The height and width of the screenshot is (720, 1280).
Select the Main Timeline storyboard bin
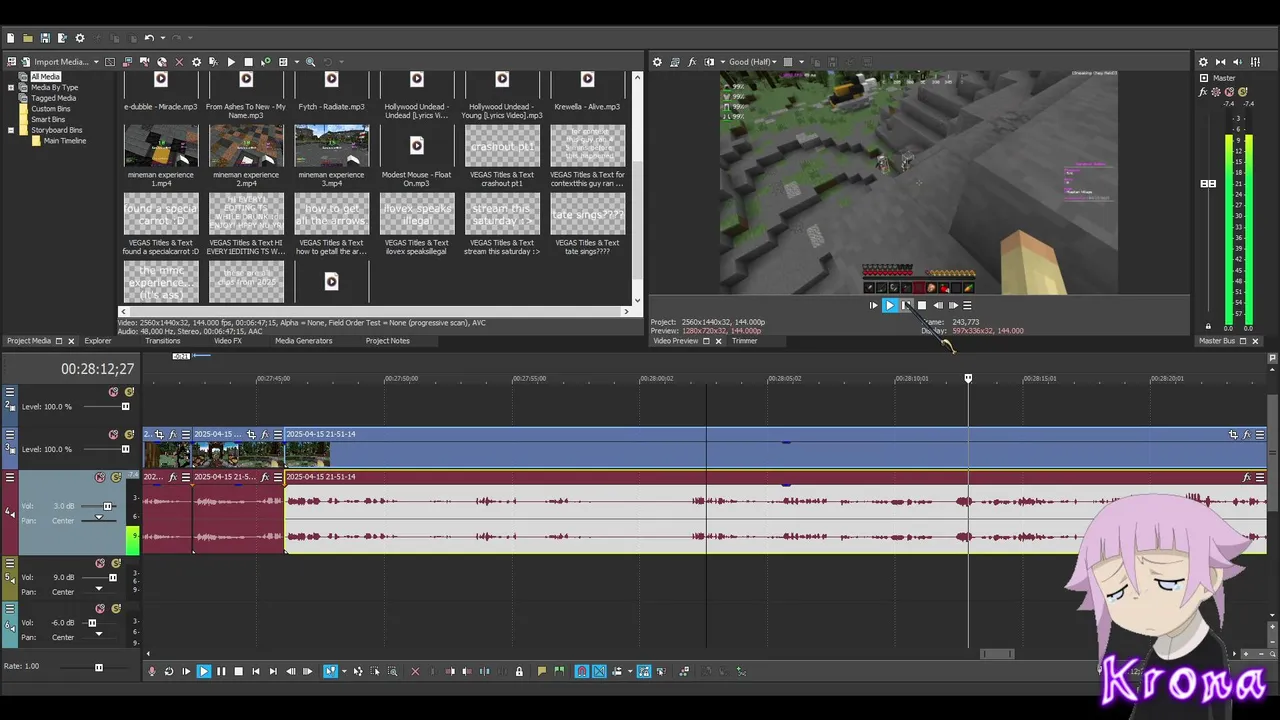pyautogui.click(x=65, y=141)
